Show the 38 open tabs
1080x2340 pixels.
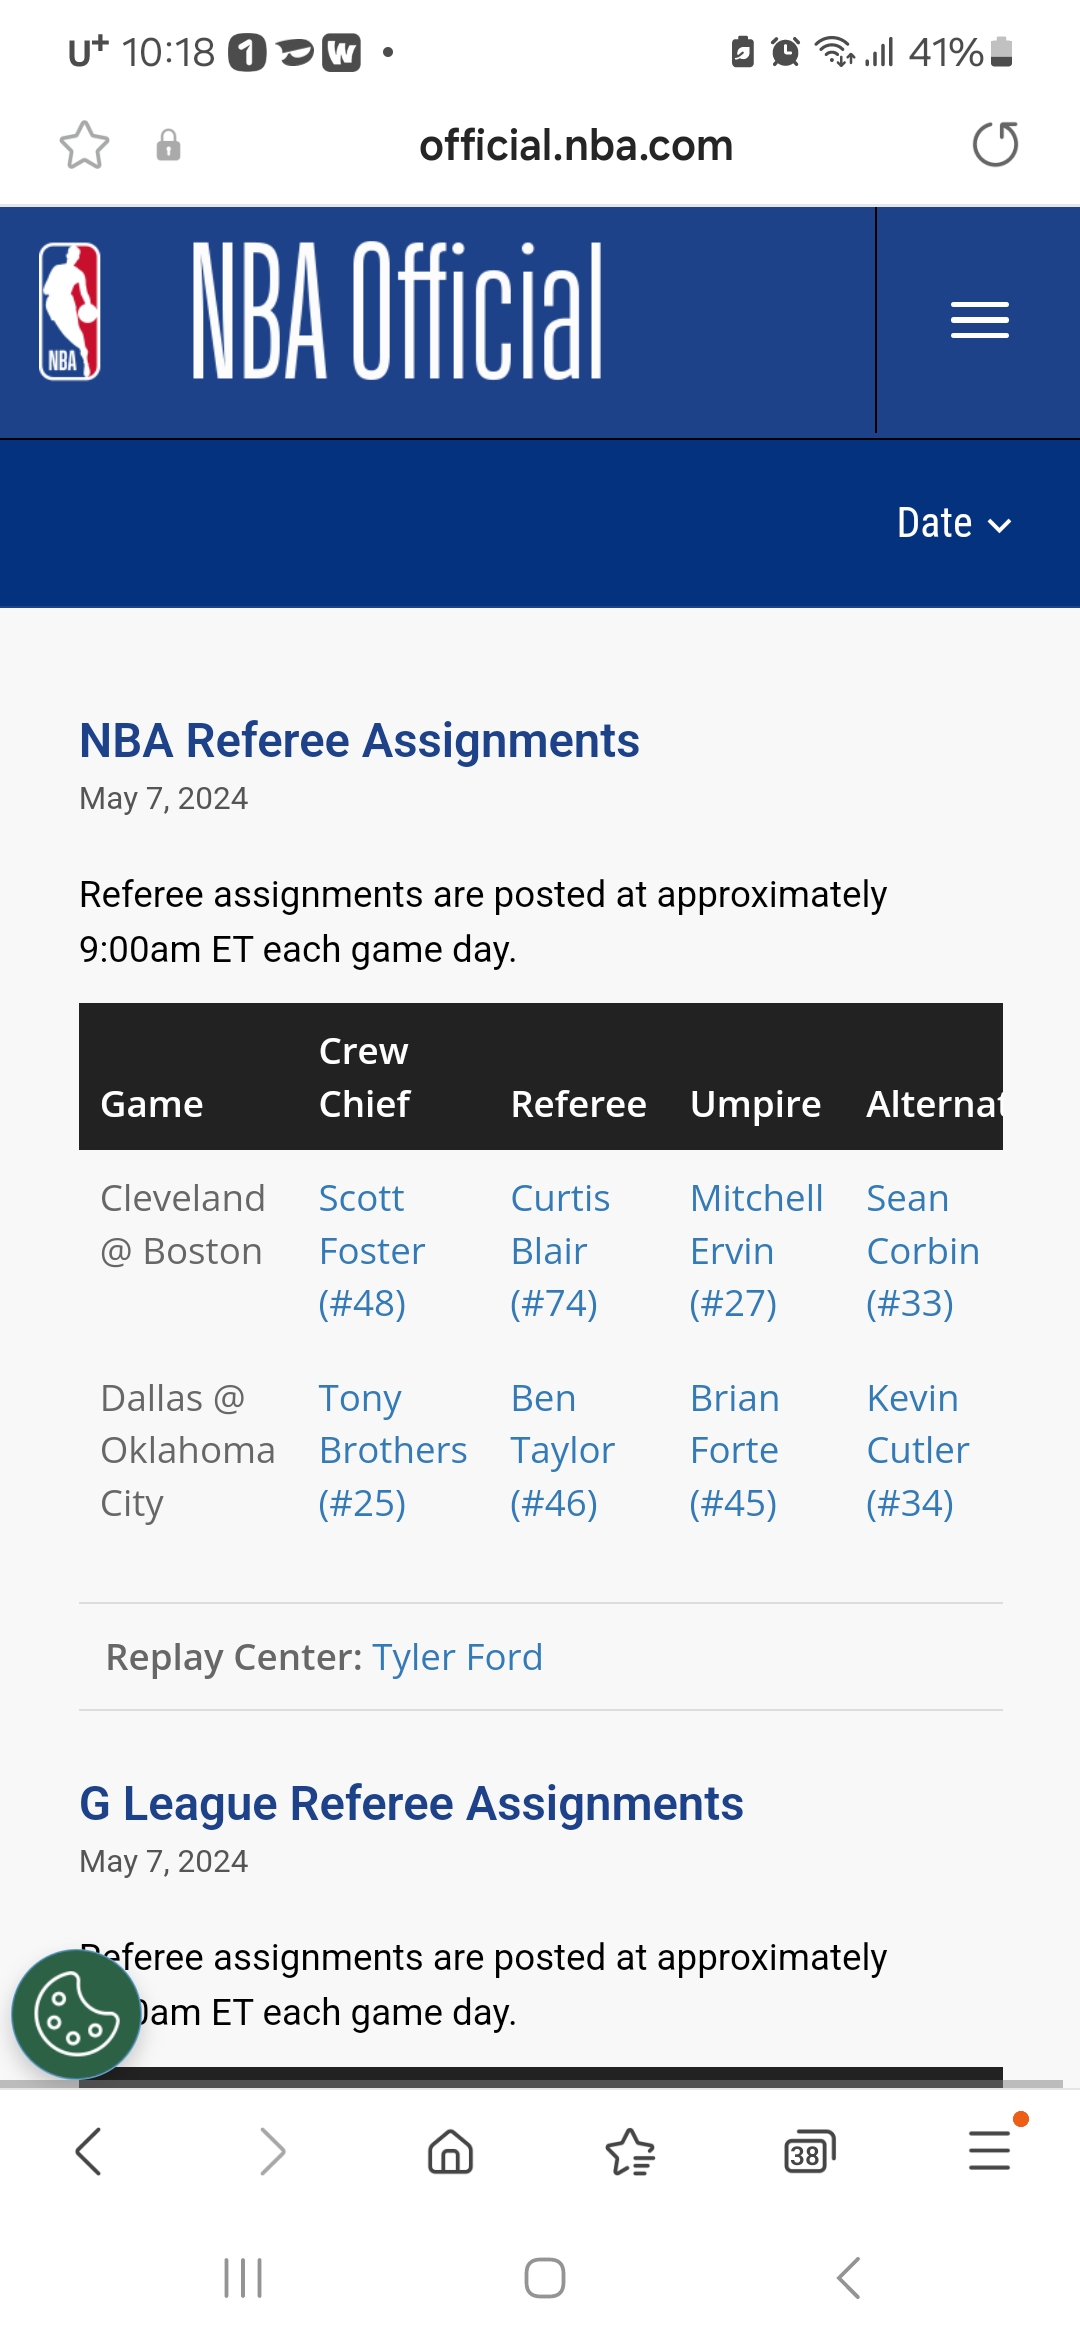click(x=809, y=2151)
